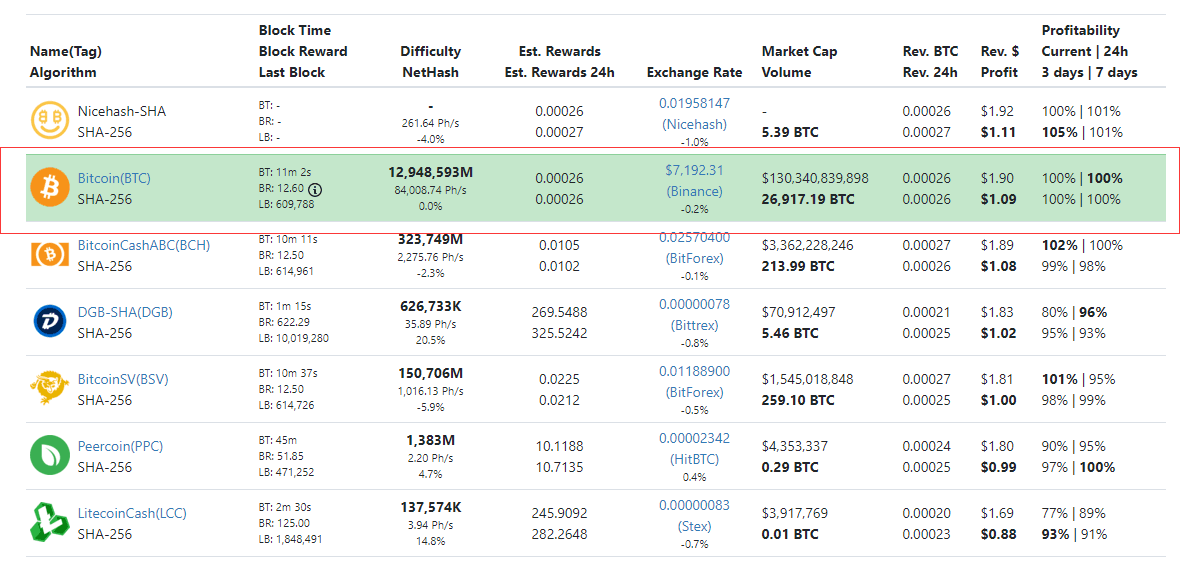Click the Bitcoin block reward info icon
Viewport: 1180px width, 572px height.
click(315, 189)
